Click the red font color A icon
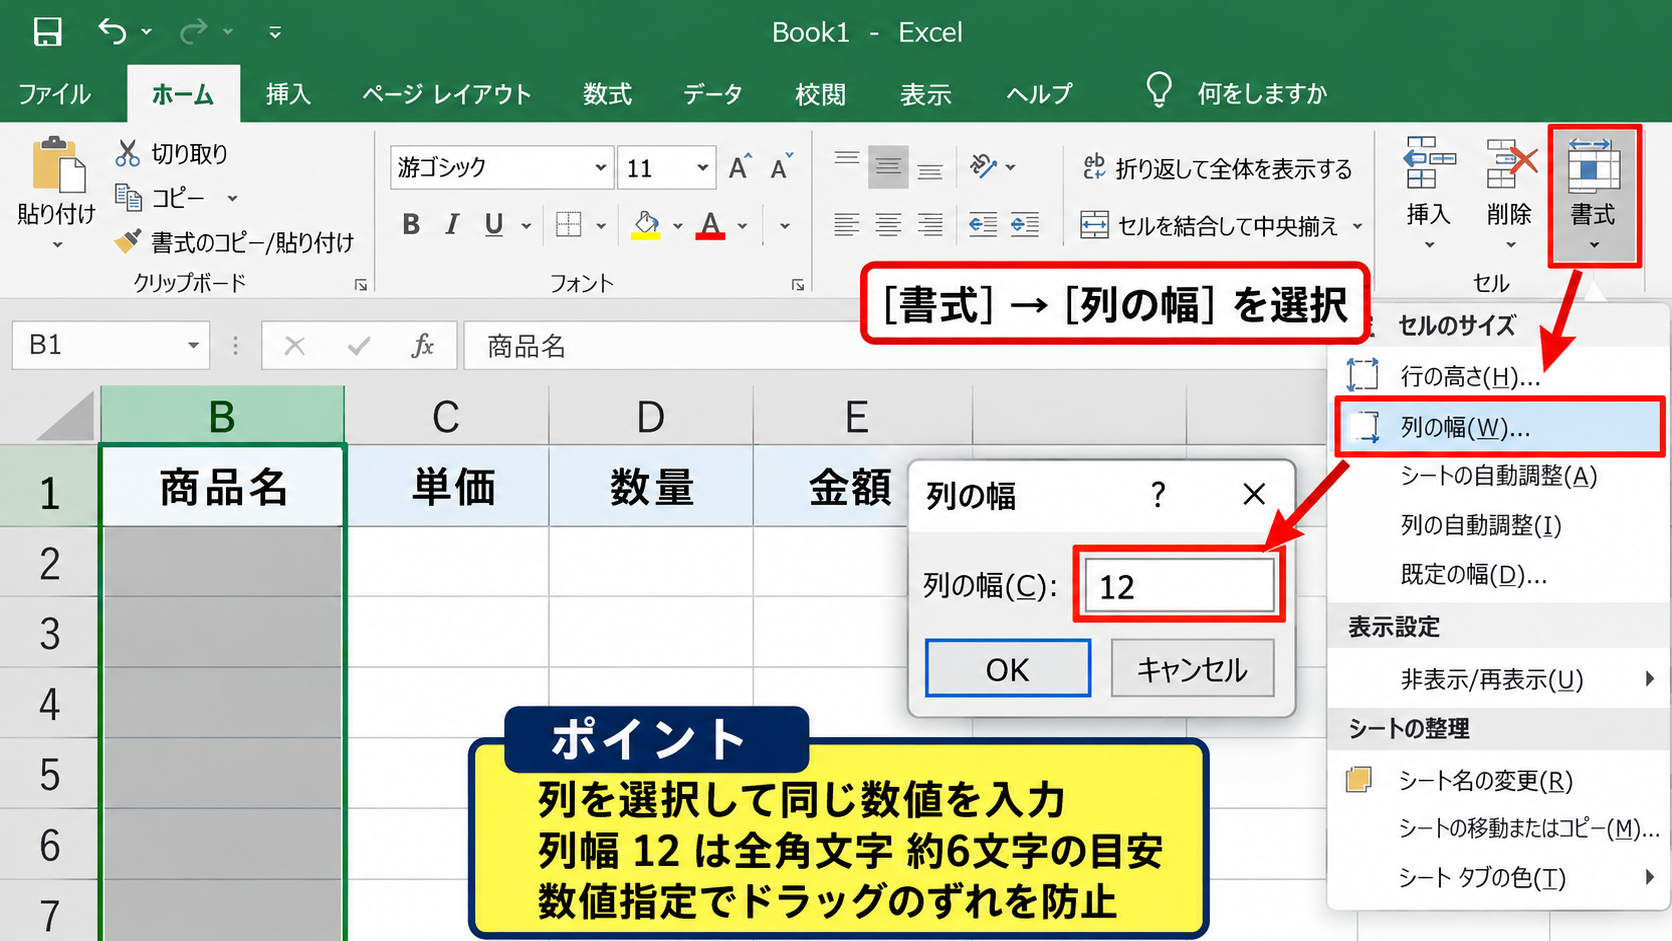1672x941 pixels. click(710, 225)
